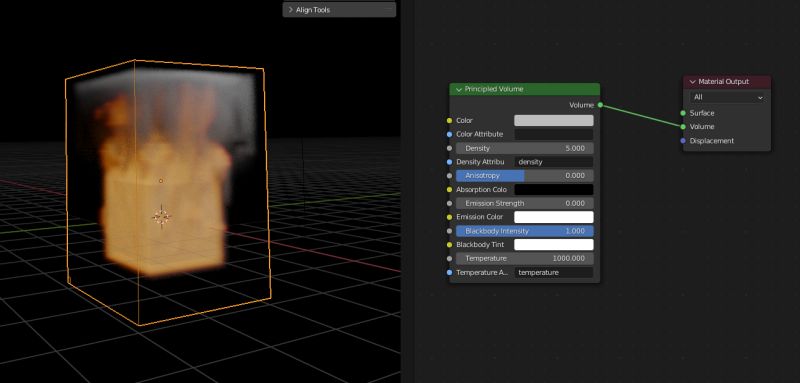Click Material Output Volume socket
The width and height of the screenshot is (800, 383).
(x=683, y=126)
